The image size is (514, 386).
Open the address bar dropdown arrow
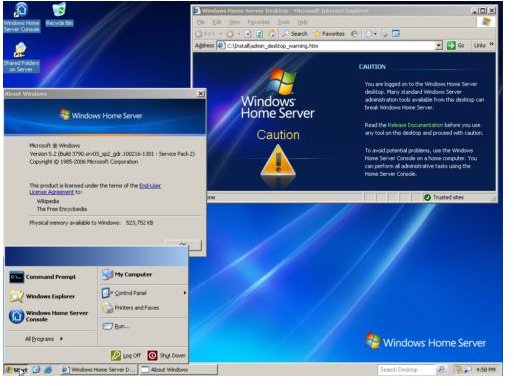[439, 45]
